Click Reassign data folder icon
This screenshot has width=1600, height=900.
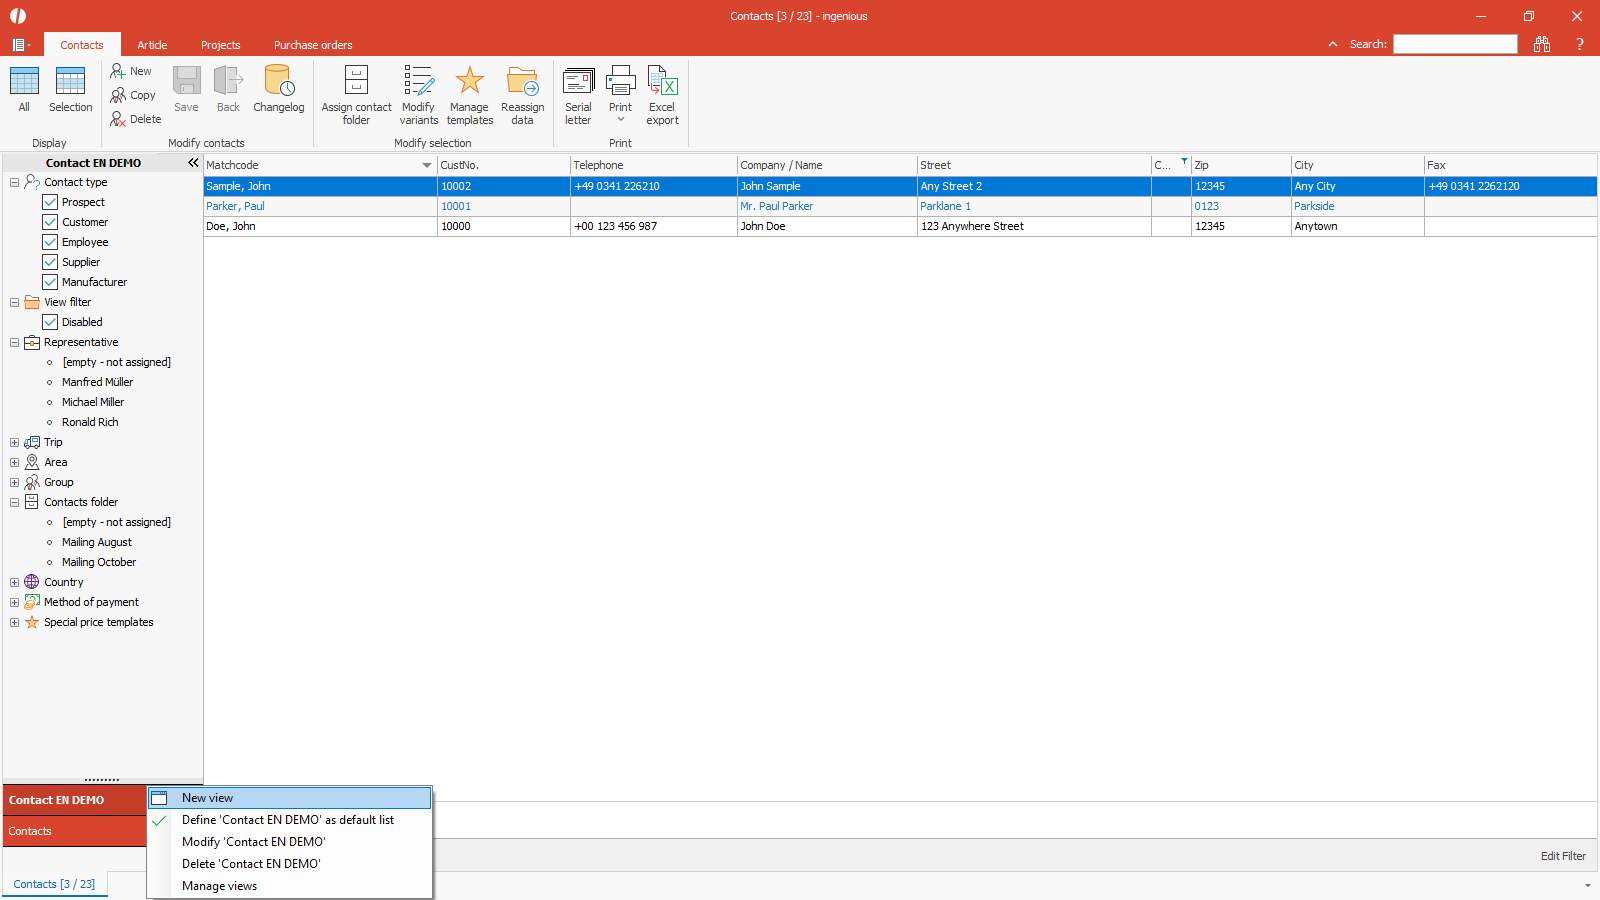pos(522,82)
